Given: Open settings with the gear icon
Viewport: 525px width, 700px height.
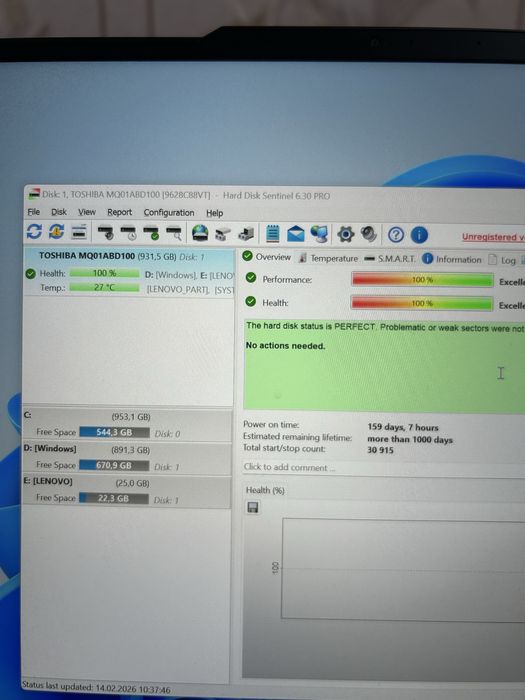Looking at the screenshot, I should coord(346,234).
